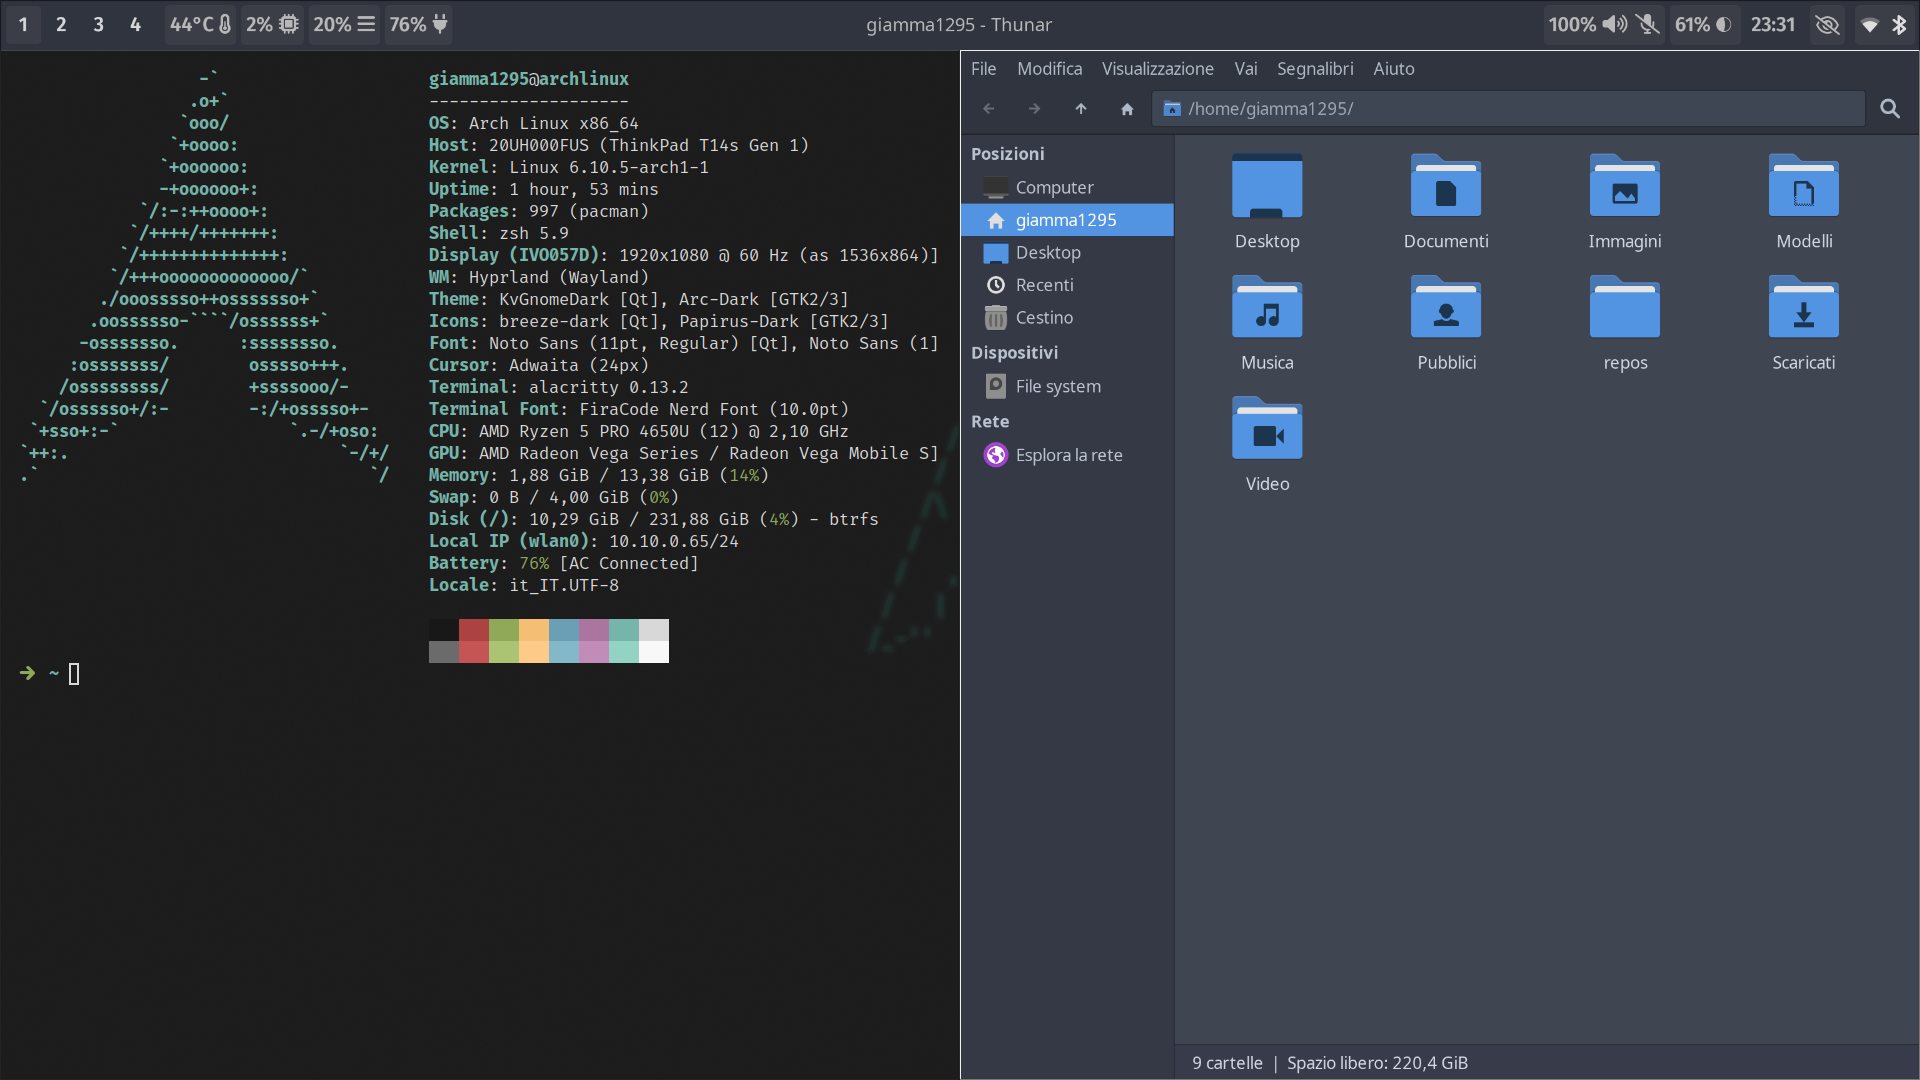Switch to workspace 2

[61, 24]
